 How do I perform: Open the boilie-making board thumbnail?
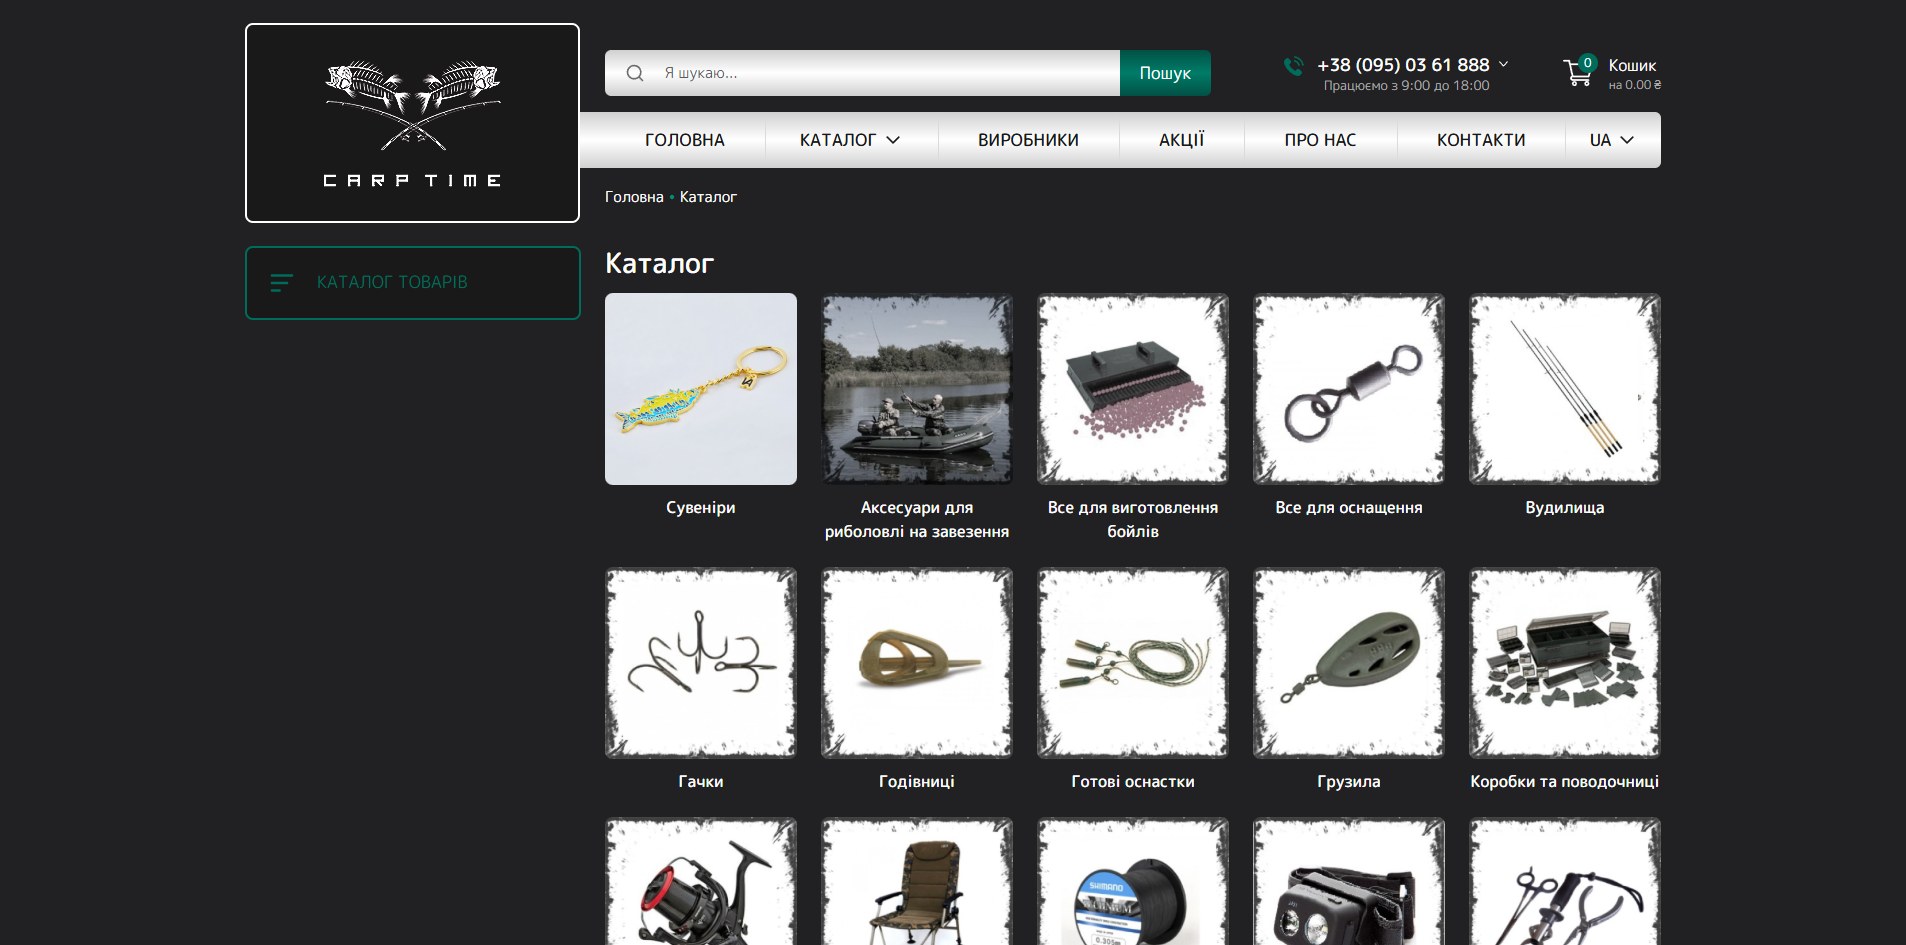[1133, 389]
